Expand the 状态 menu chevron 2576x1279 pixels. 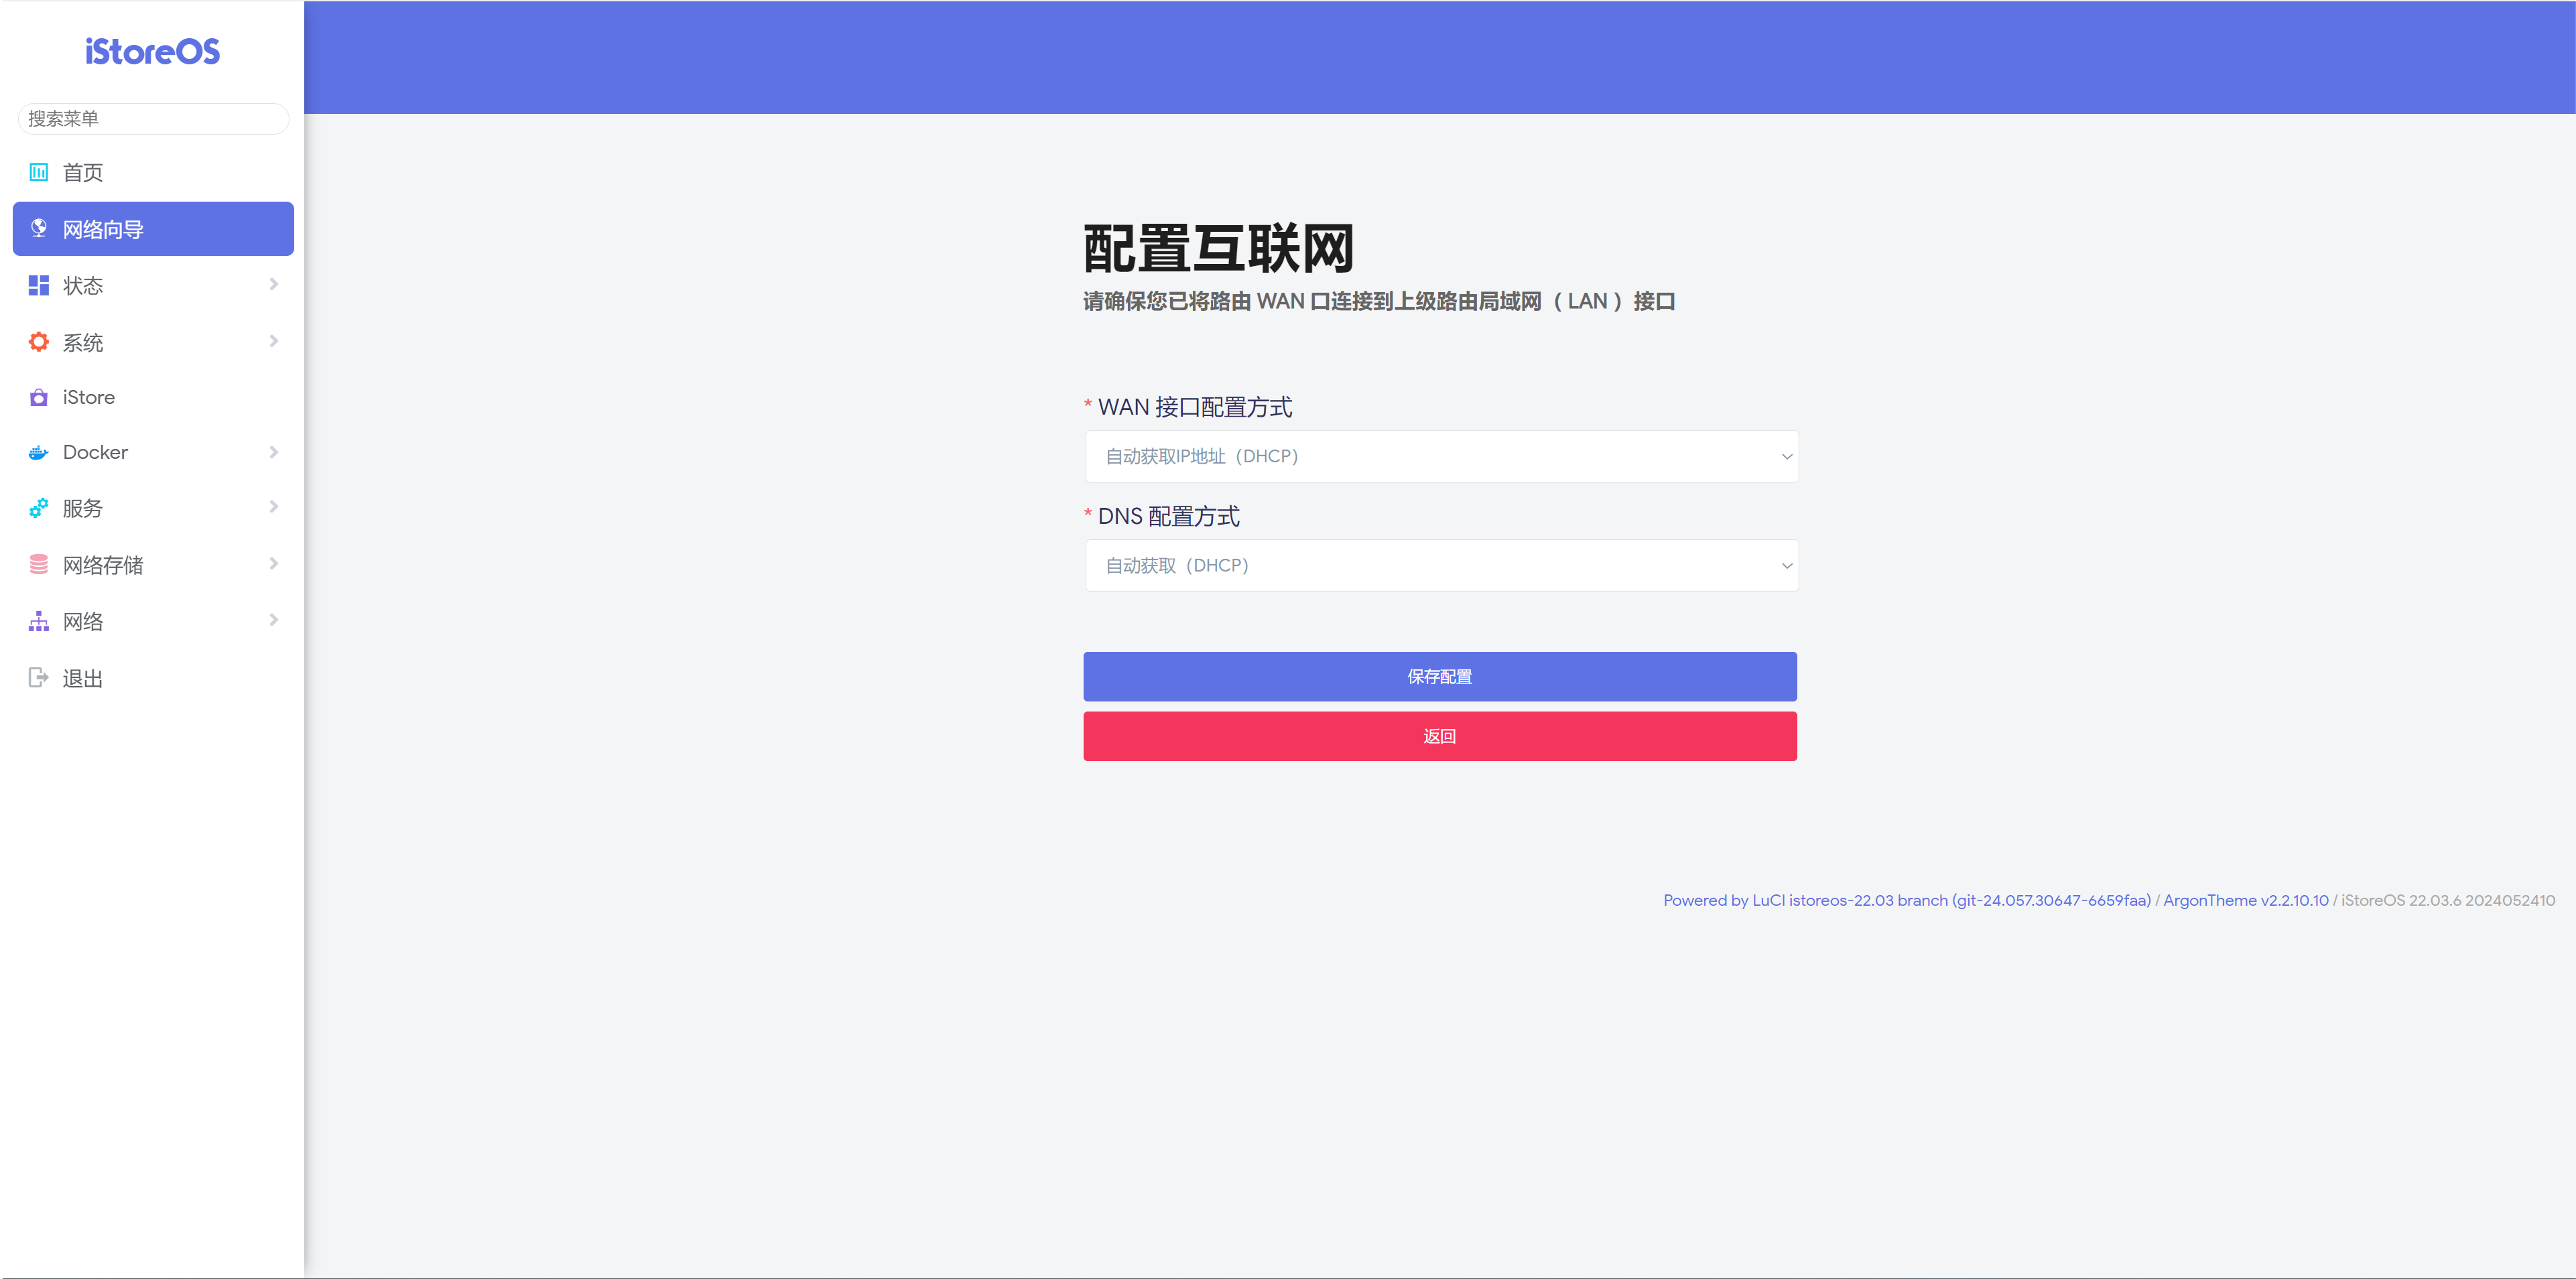pyautogui.click(x=274, y=285)
